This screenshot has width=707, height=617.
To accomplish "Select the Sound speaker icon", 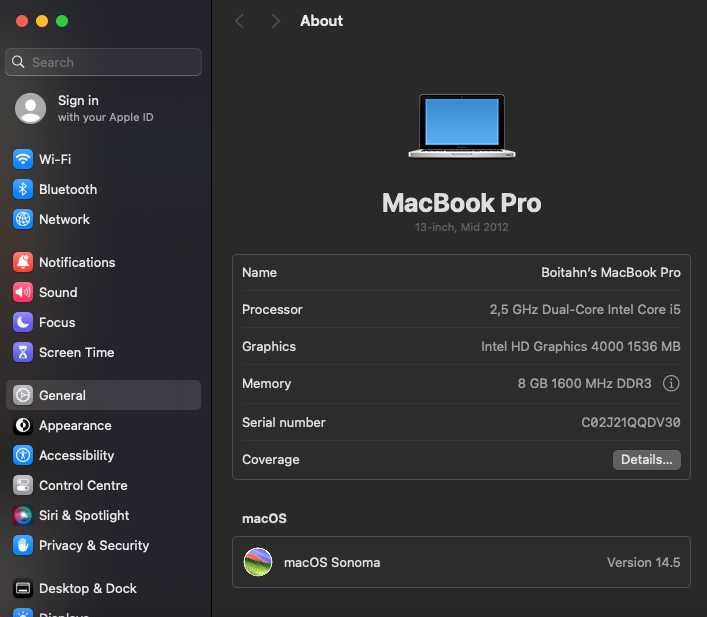I will pyautogui.click(x=23, y=292).
